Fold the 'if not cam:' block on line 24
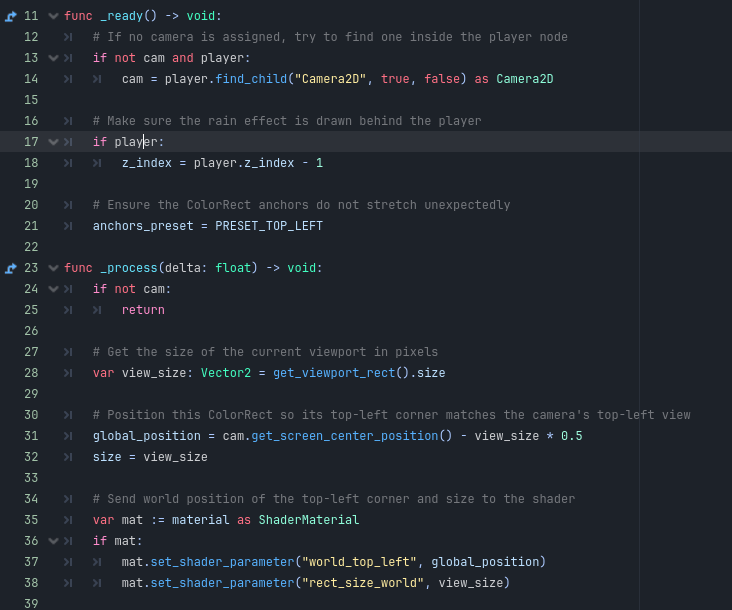The image size is (732, 610). tap(53, 289)
